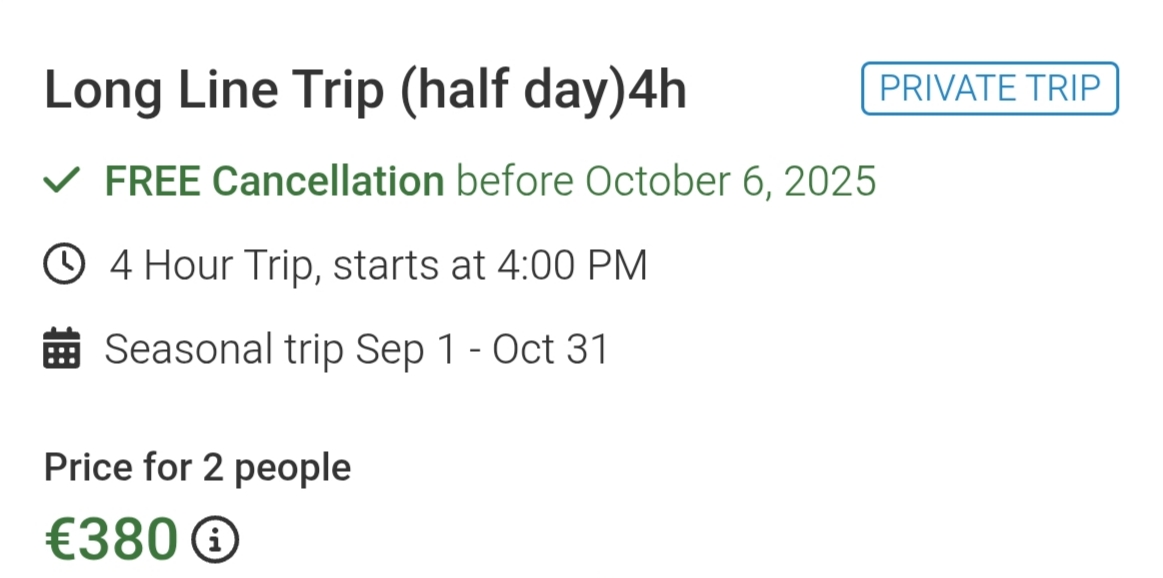Click the 'Price for' label text
The height and width of the screenshot is (578, 1163).
tap(119, 467)
